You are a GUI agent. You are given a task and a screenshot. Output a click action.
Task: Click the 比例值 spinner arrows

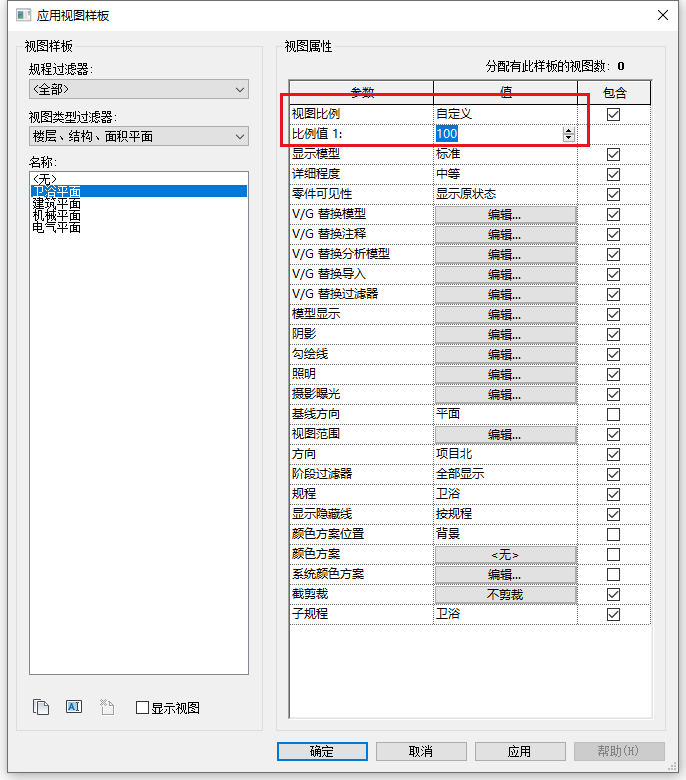click(x=569, y=134)
